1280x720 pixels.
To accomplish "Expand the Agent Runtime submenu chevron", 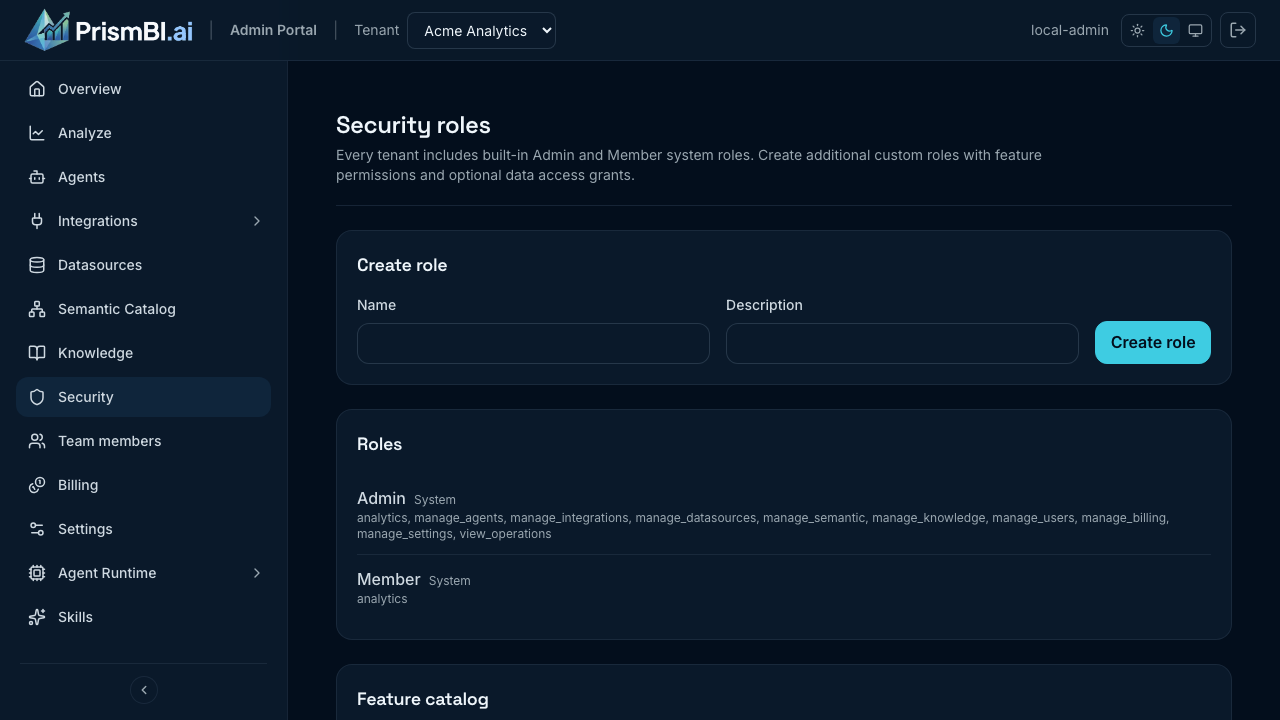I will [257, 573].
